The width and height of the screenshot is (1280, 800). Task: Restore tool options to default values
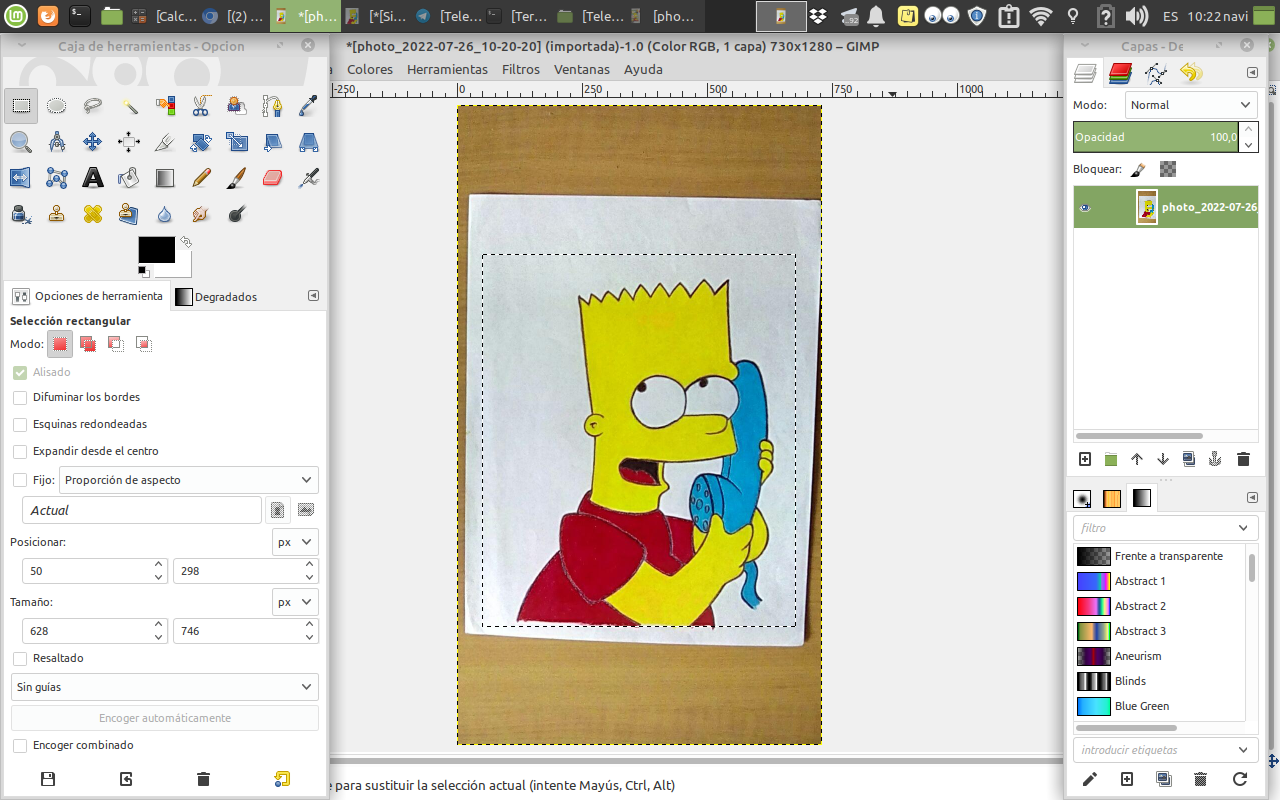click(281, 779)
